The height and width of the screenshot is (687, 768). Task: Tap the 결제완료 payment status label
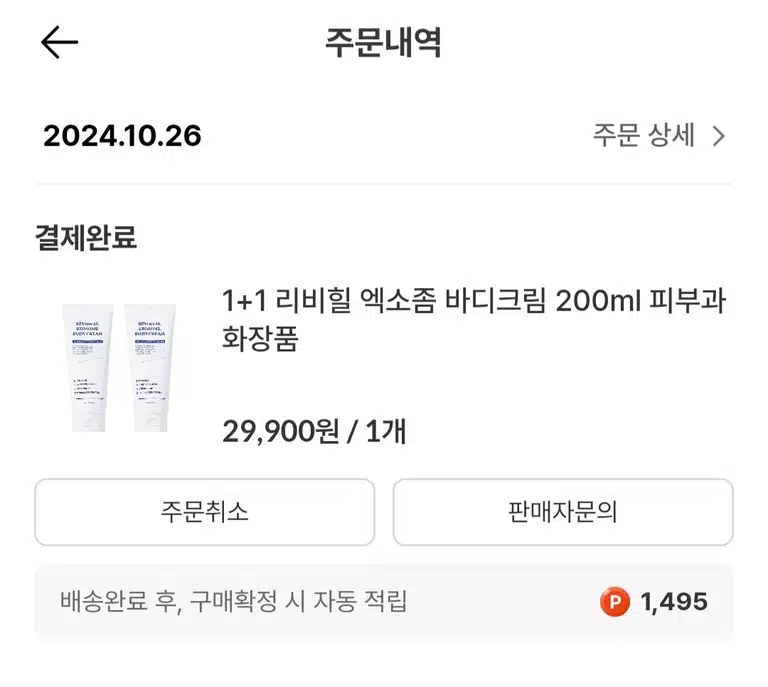[x=86, y=237]
